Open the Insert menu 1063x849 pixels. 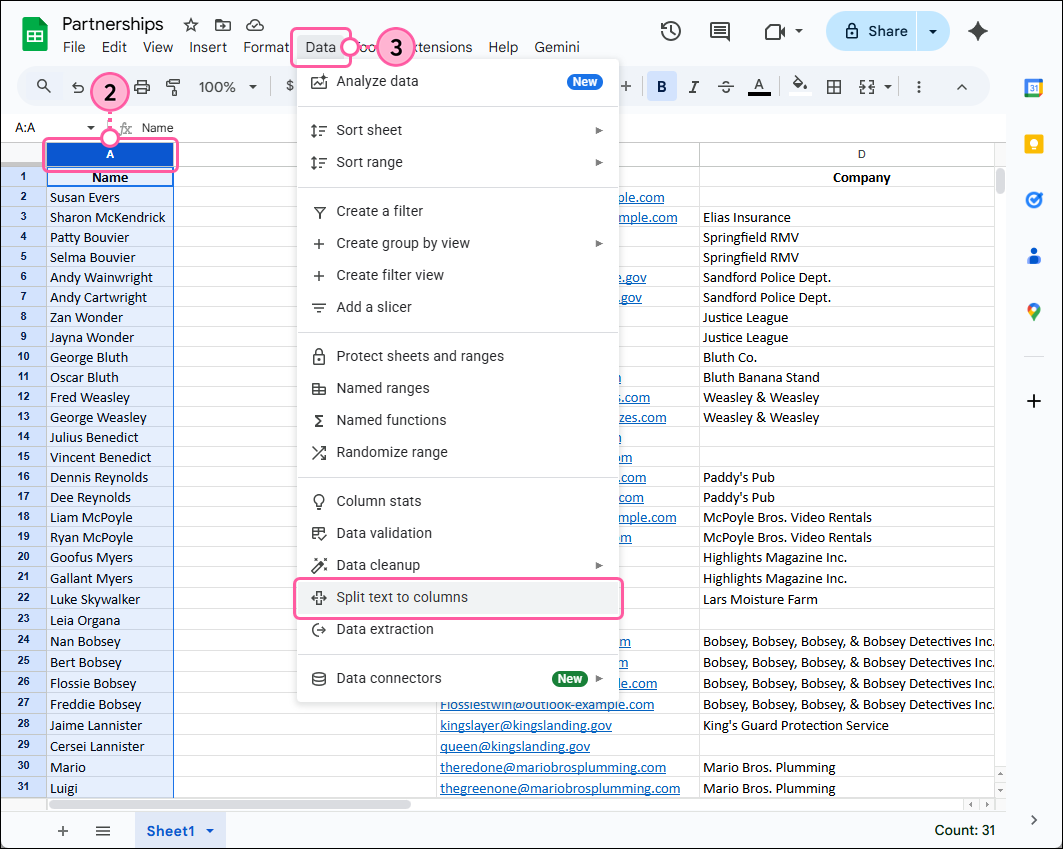[208, 47]
